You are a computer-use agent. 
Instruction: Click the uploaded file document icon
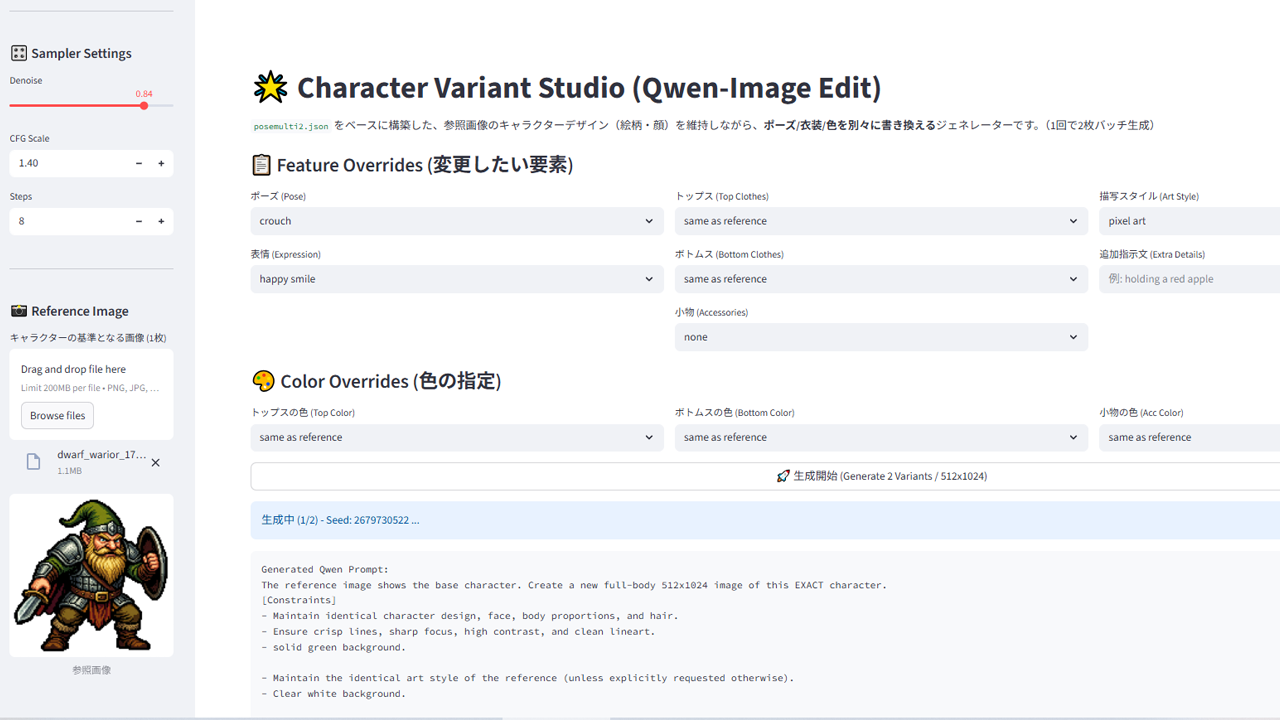(x=33, y=462)
